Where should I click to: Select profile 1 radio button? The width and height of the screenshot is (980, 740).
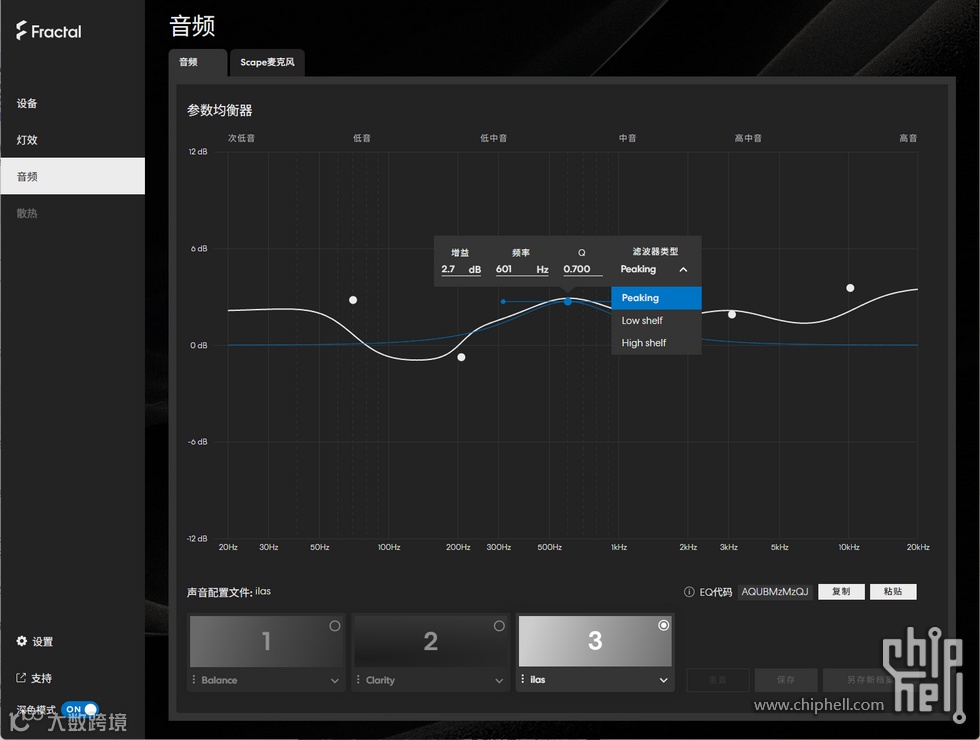point(335,626)
